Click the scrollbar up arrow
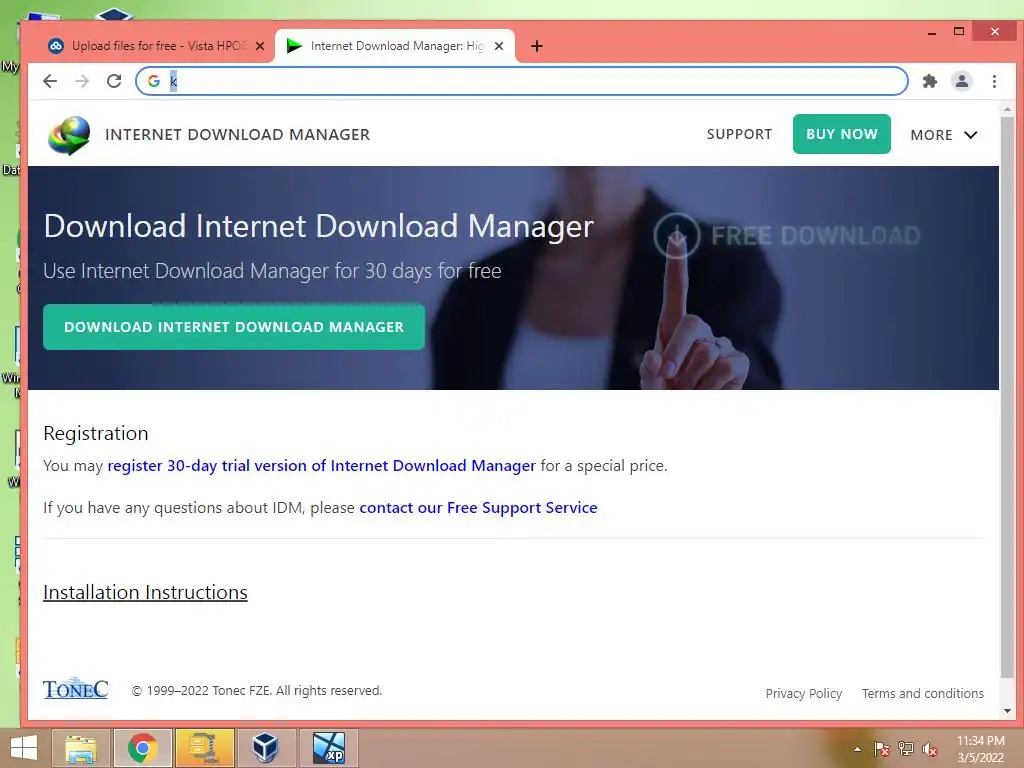The image size is (1024, 768). 1007,109
